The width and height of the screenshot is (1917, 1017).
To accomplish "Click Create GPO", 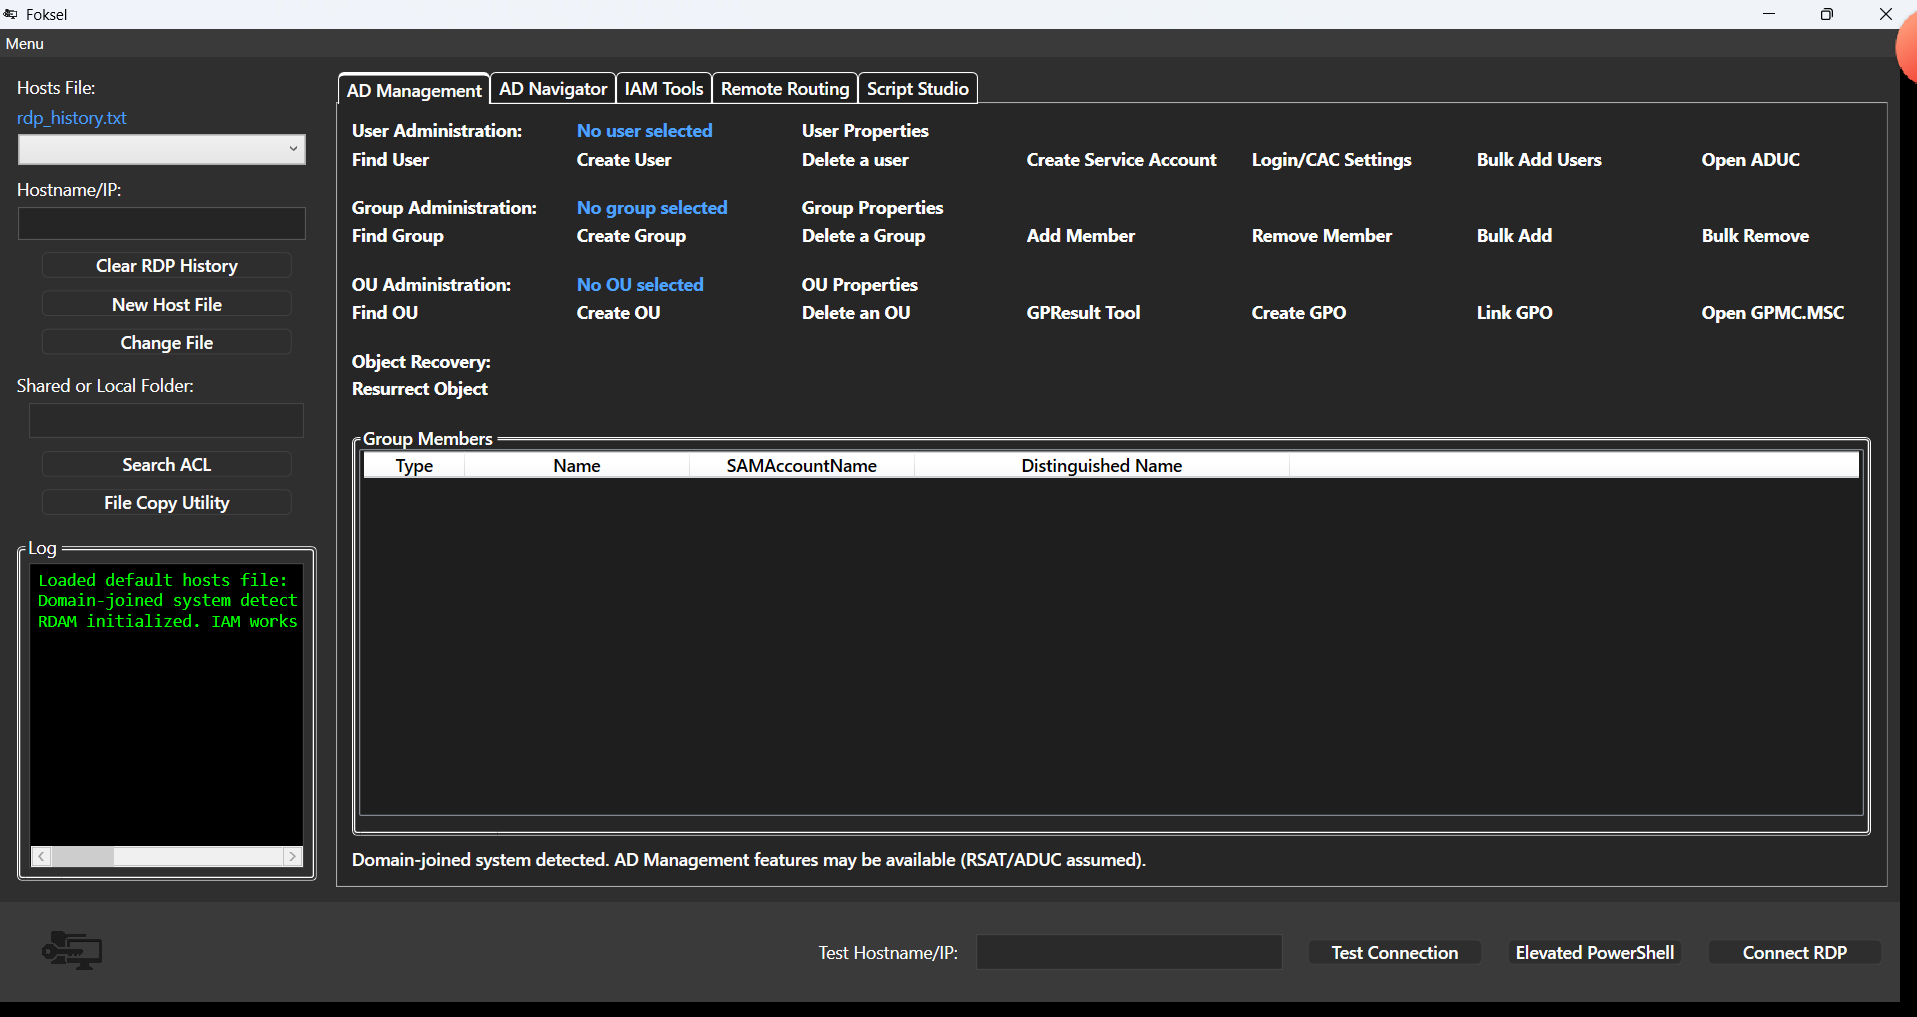I will click(1299, 313).
